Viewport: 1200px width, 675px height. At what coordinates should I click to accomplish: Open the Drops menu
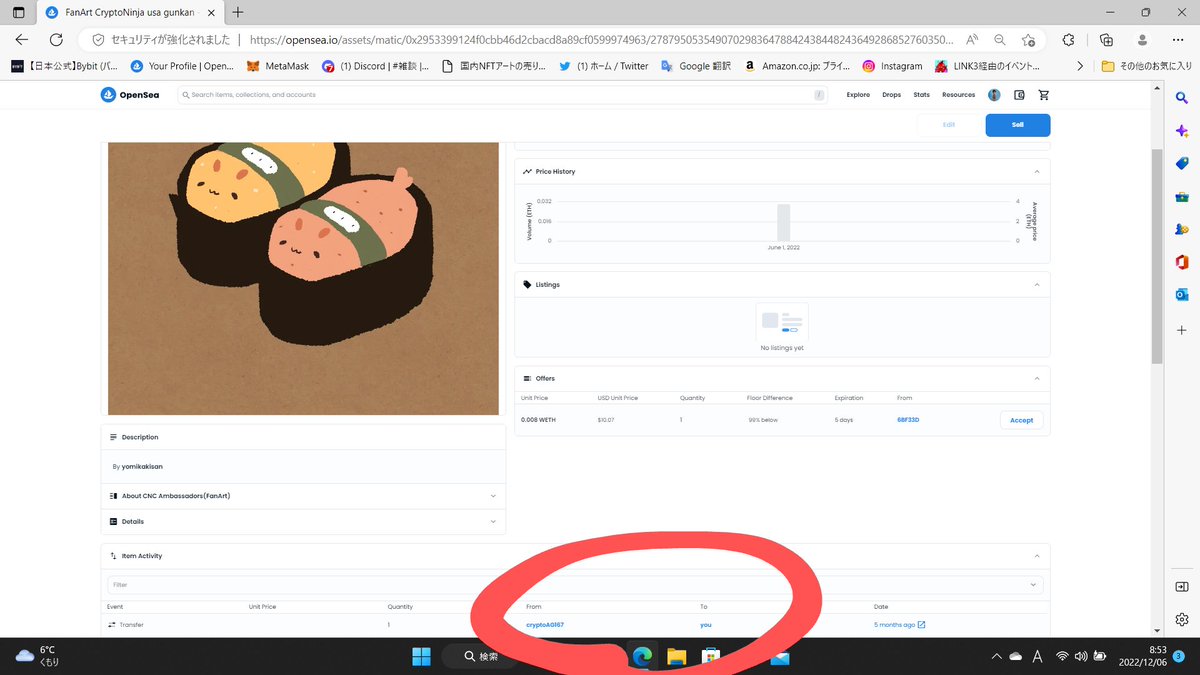click(x=890, y=95)
